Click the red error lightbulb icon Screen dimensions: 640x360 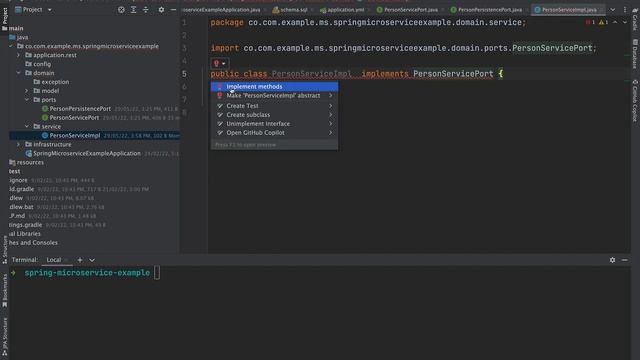click(x=216, y=63)
